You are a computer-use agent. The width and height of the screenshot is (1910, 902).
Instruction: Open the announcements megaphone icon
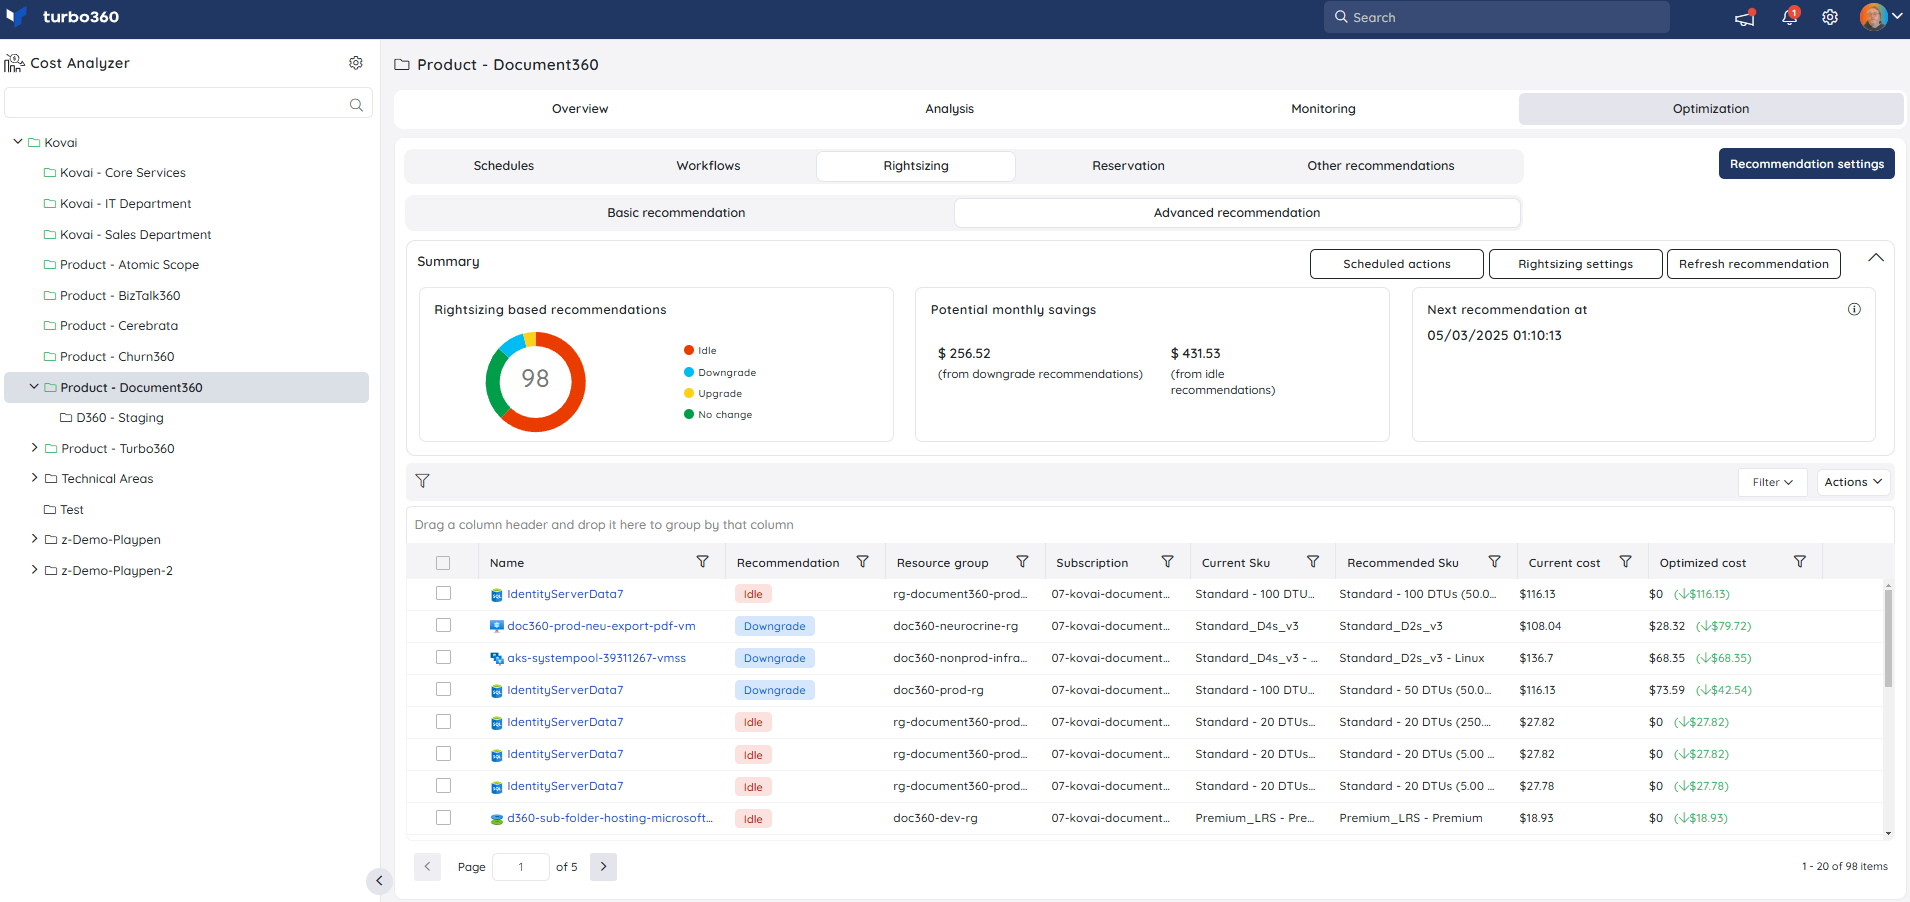(x=1745, y=17)
